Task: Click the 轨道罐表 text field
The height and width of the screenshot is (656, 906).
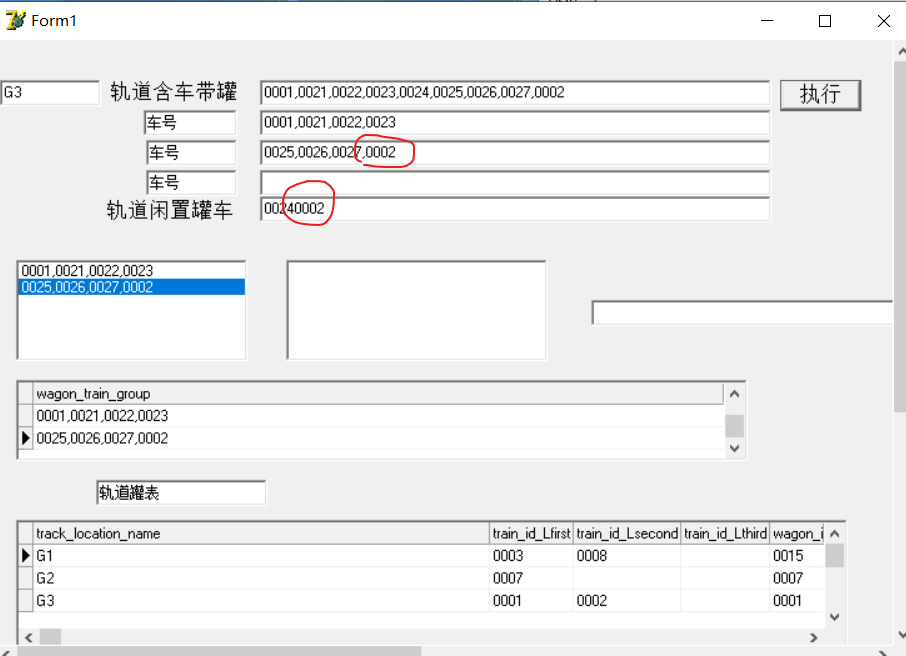Action: (x=181, y=492)
